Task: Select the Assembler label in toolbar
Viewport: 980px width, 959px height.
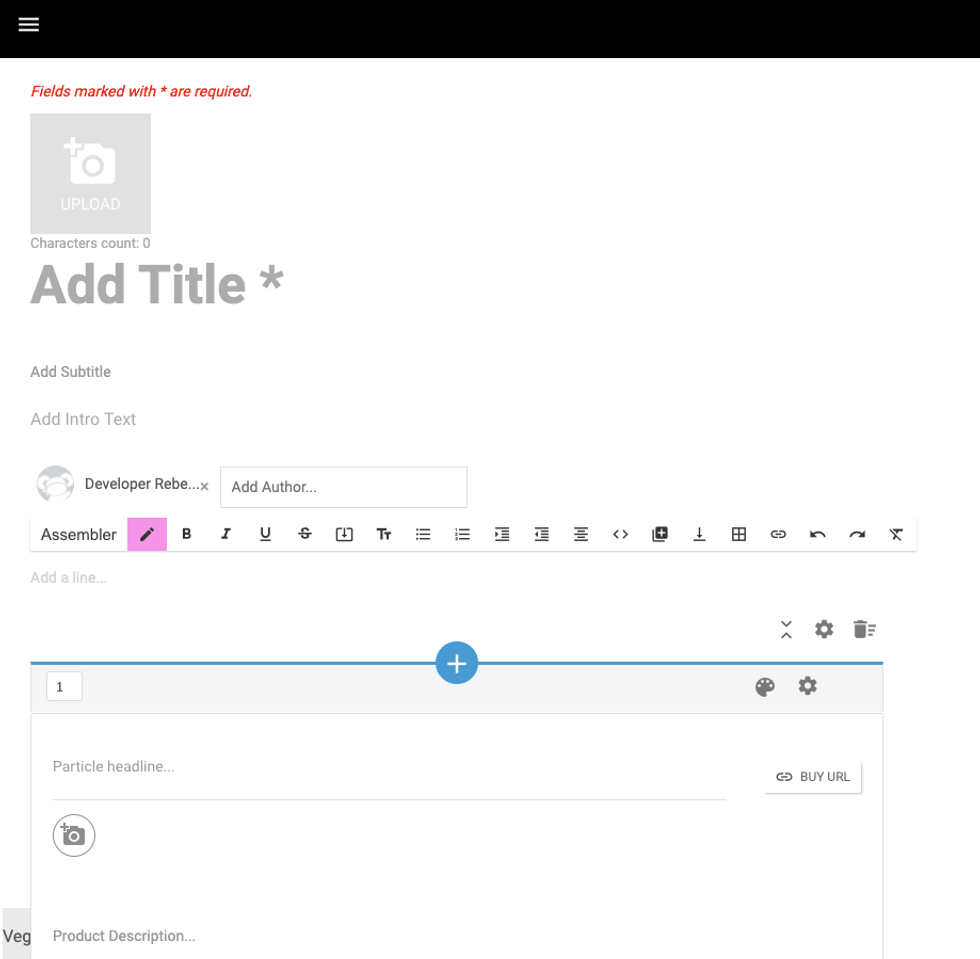Action: 79,535
